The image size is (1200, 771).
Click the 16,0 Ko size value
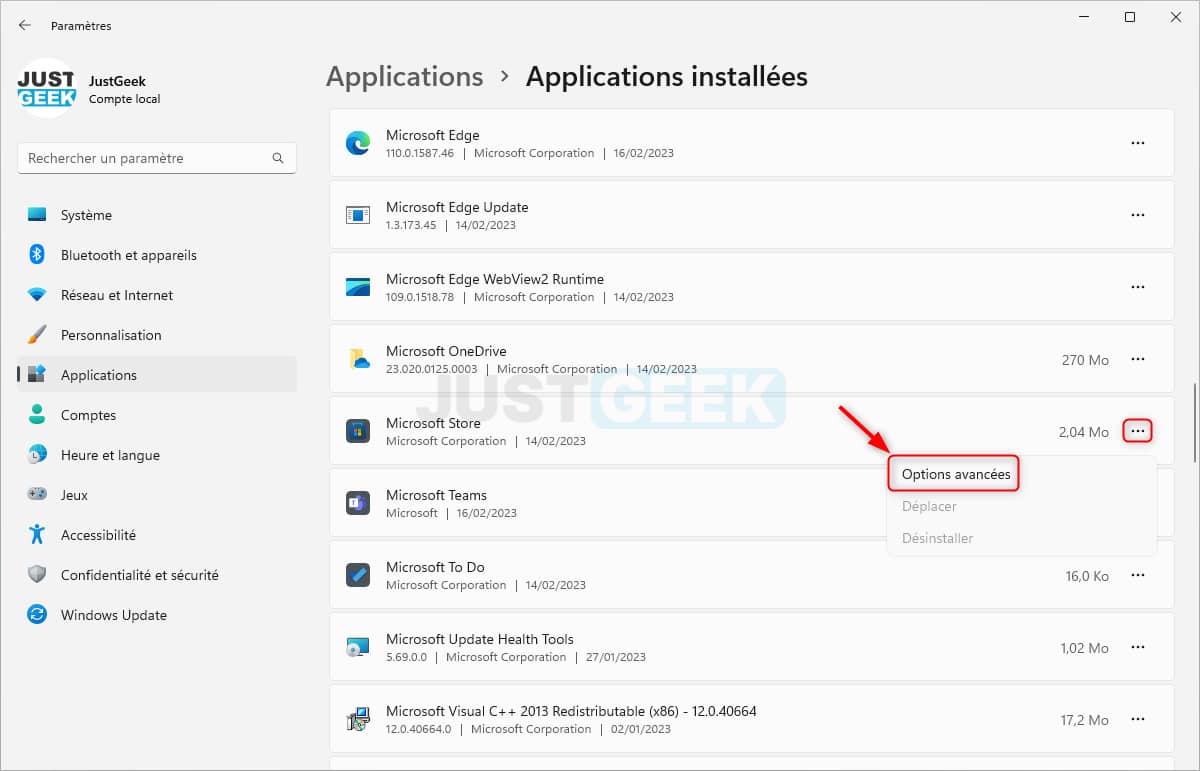pos(1087,576)
